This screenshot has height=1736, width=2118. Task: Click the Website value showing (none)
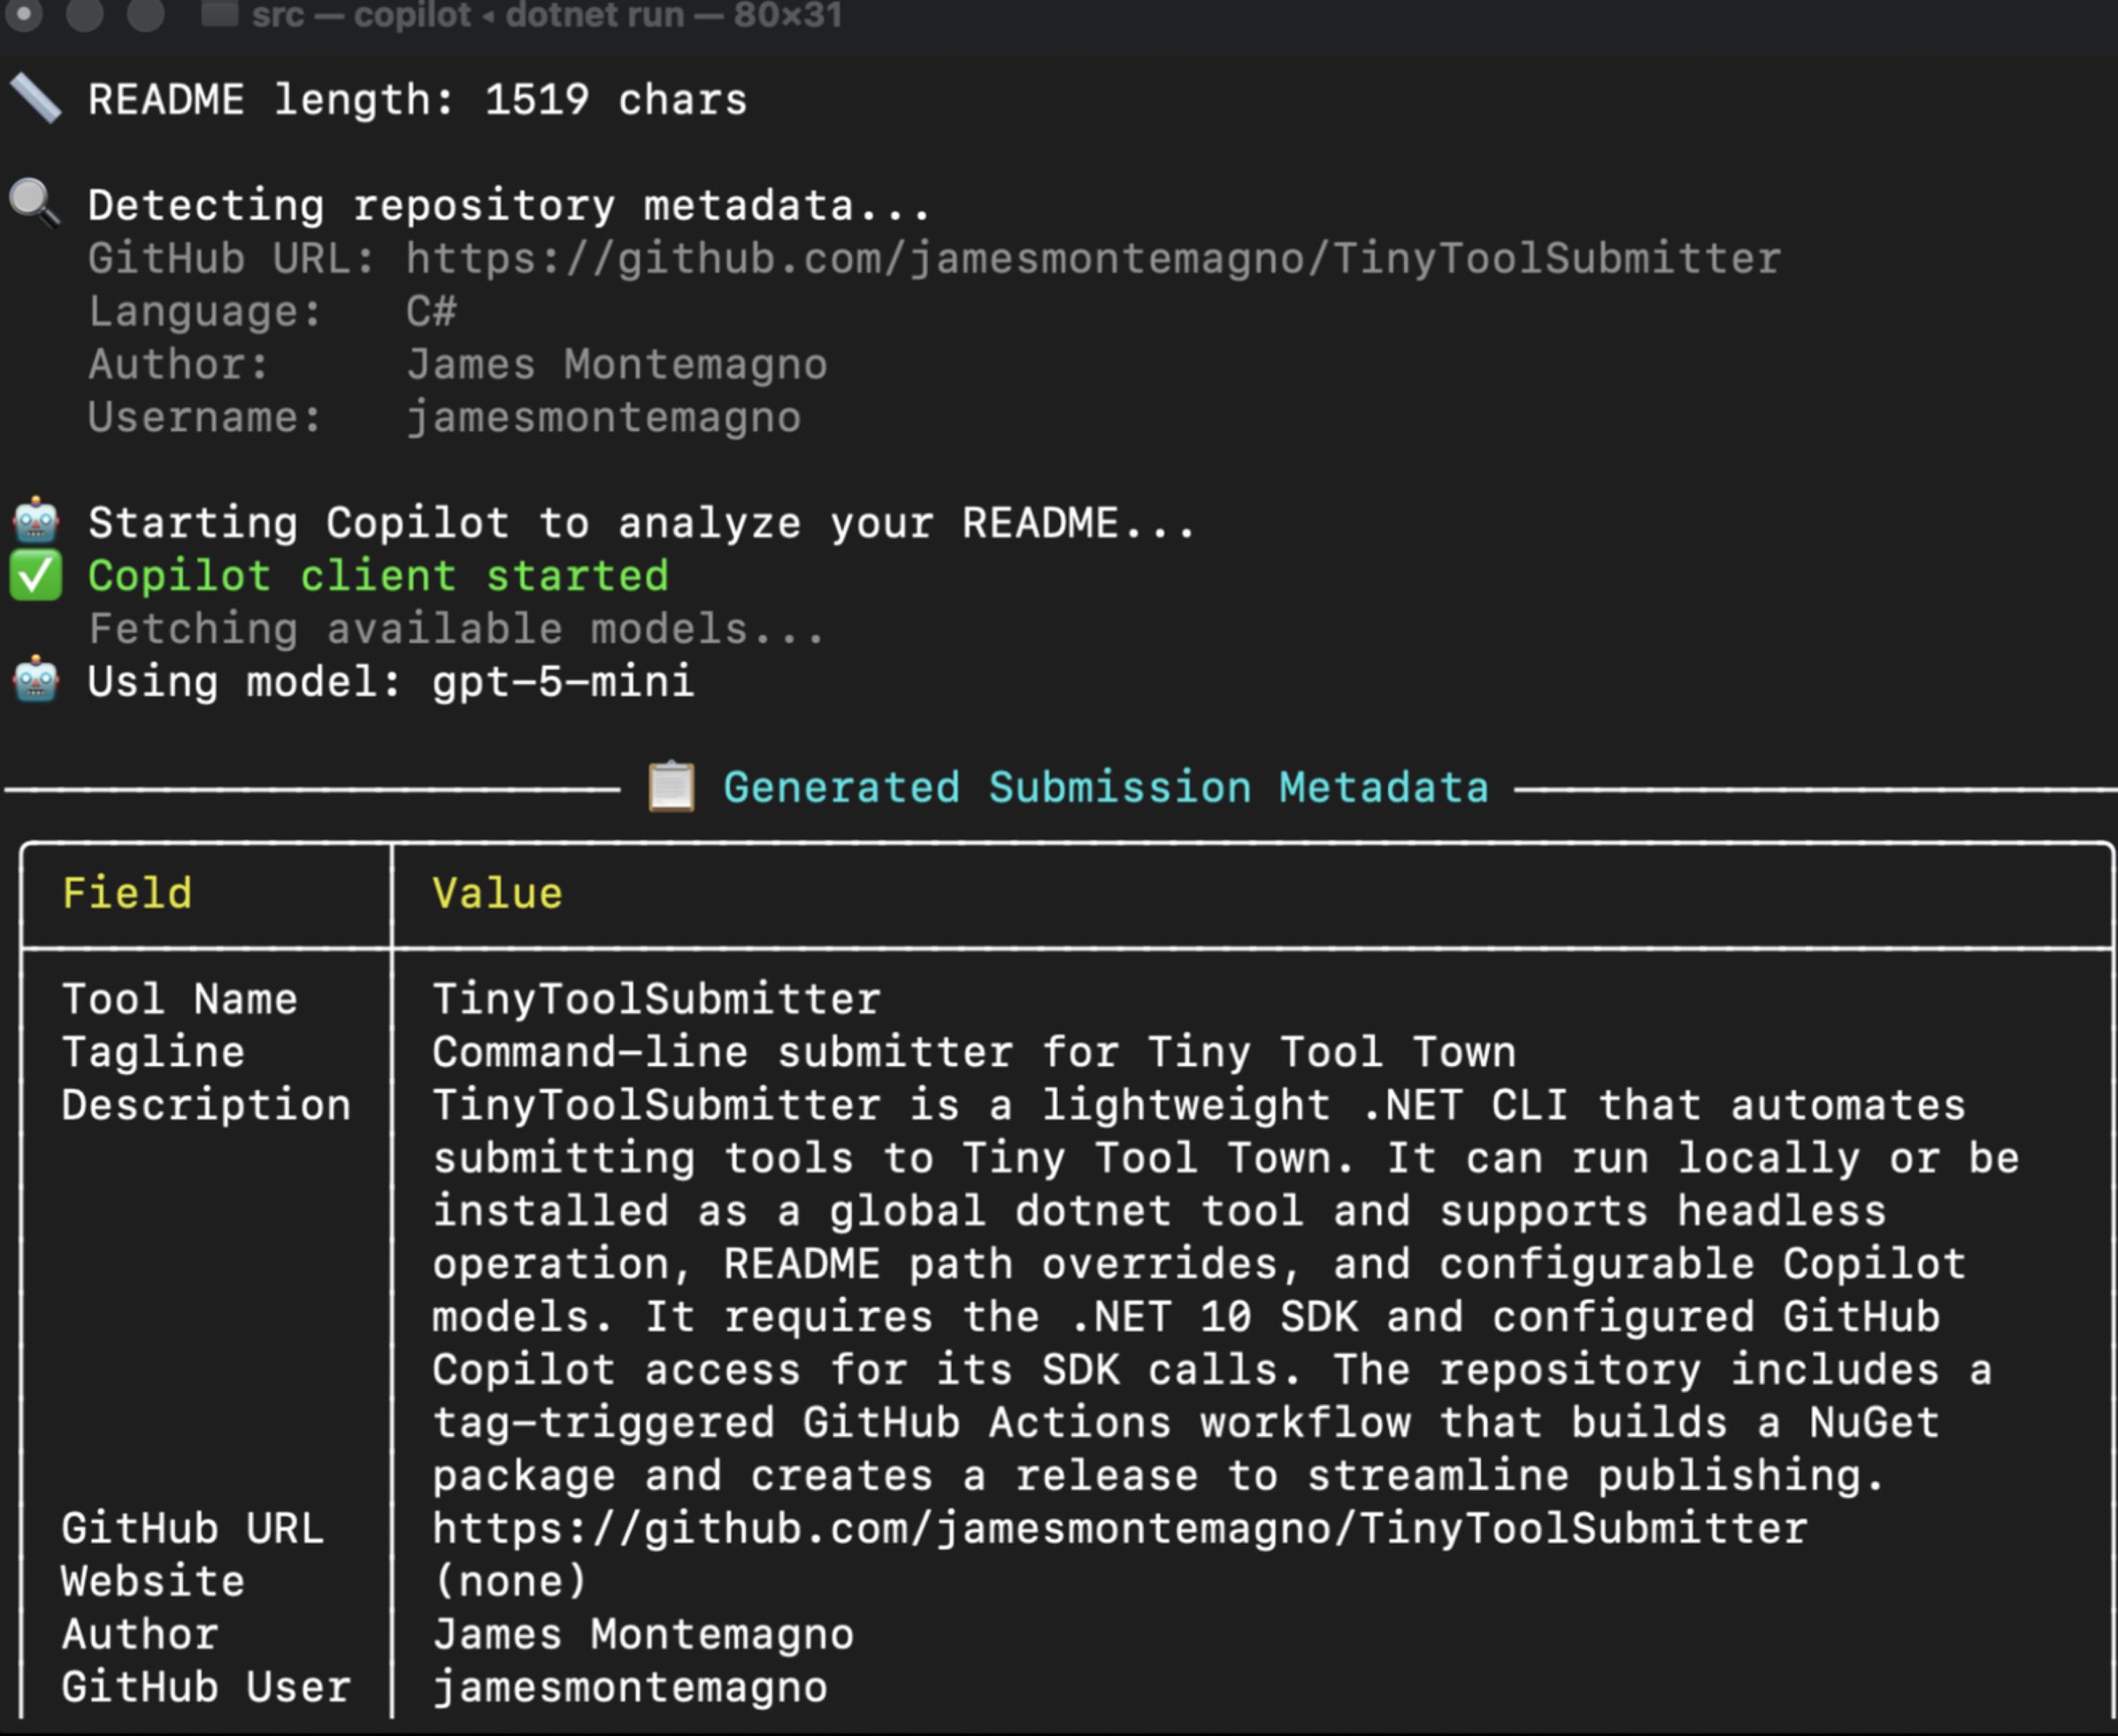(507, 1580)
